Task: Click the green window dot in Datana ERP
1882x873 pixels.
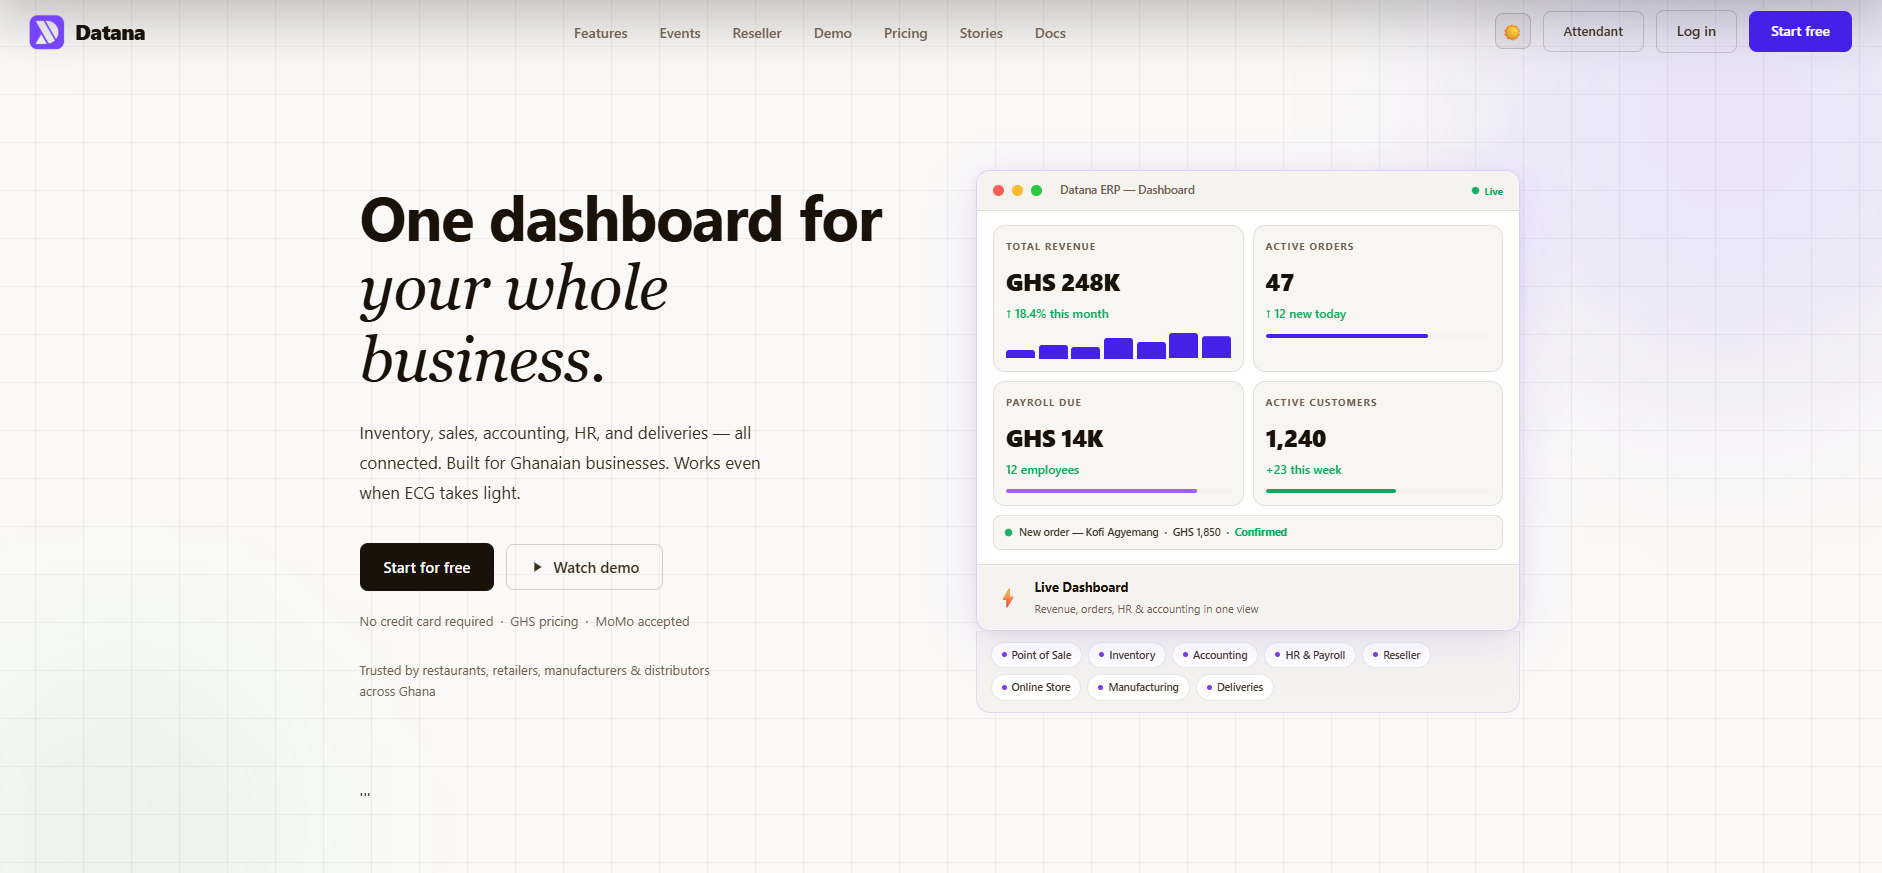Action: pyautogui.click(x=1036, y=190)
